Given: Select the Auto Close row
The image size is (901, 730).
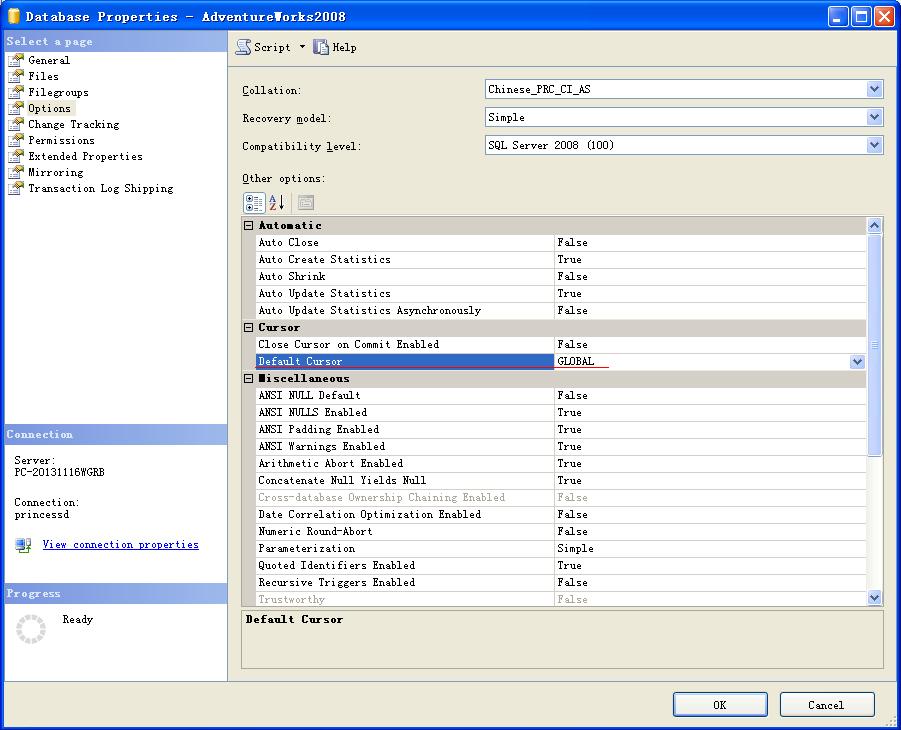Looking at the screenshot, I should tap(561, 243).
